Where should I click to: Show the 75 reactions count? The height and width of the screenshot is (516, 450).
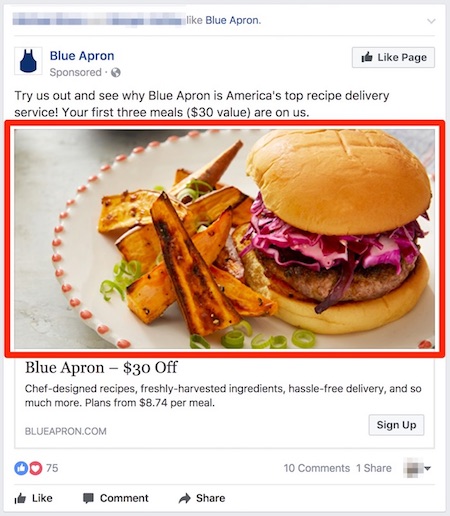pyautogui.click(x=52, y=468)
